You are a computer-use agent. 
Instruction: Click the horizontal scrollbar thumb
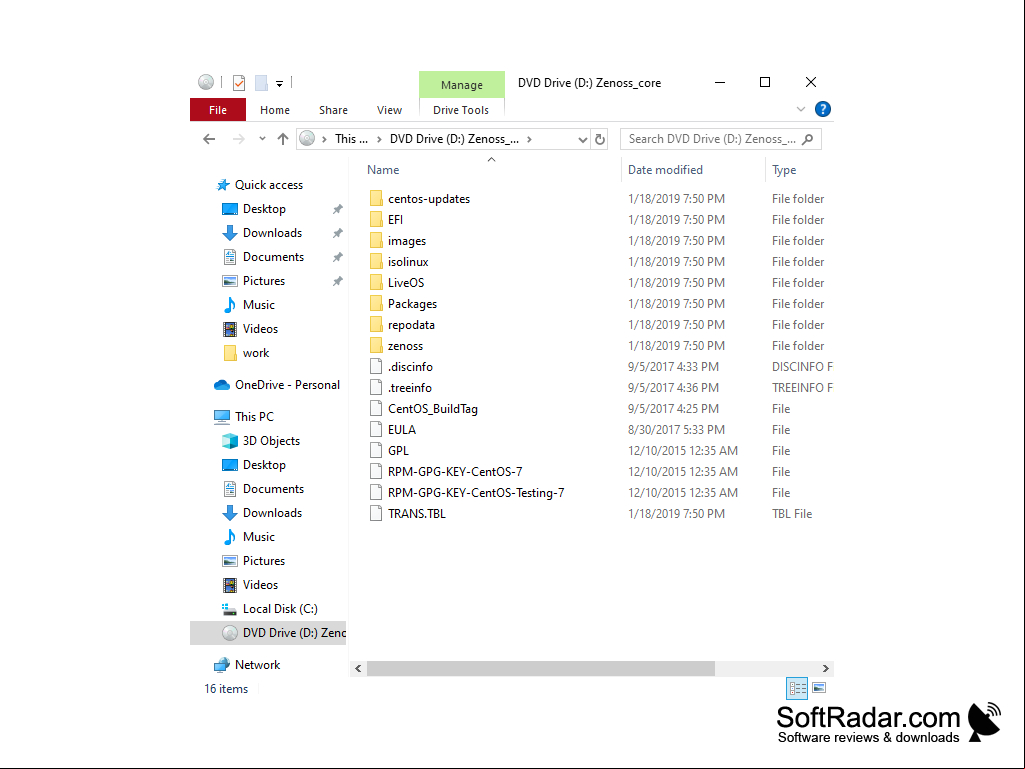tap(541, 668)
